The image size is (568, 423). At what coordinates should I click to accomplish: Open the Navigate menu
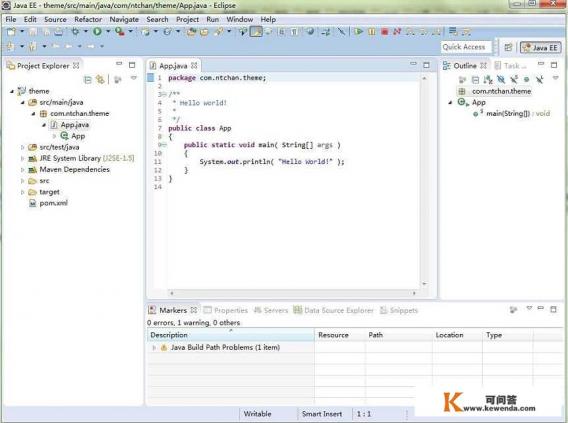124,20
